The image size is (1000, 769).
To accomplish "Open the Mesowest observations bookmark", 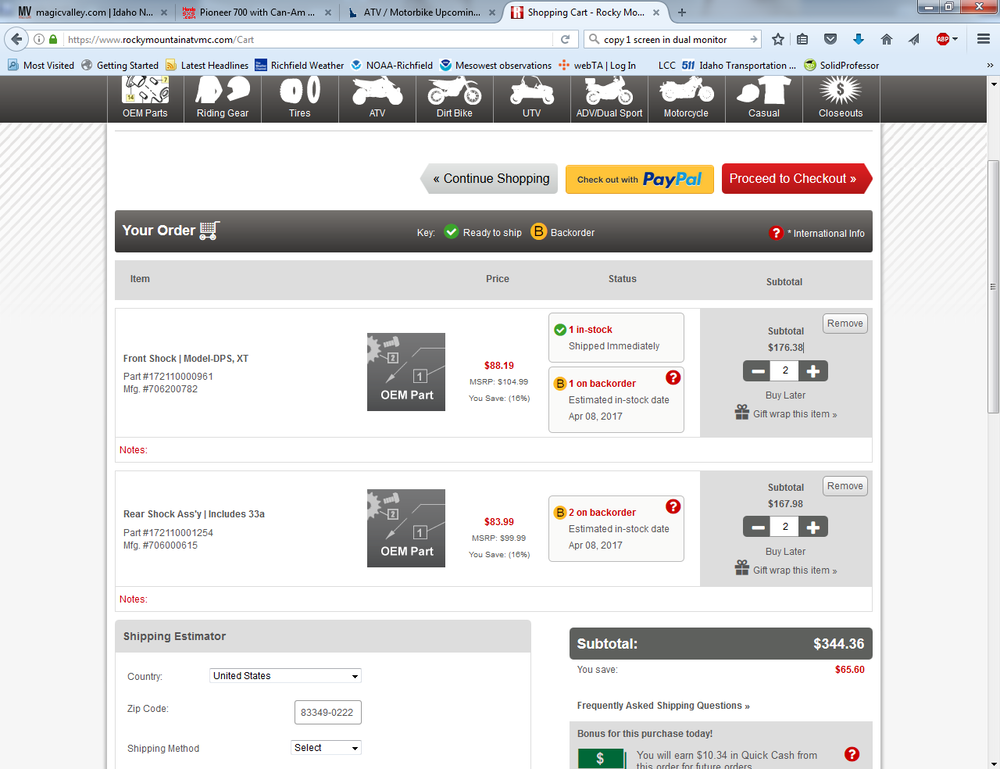I will (x=496, y=66).
